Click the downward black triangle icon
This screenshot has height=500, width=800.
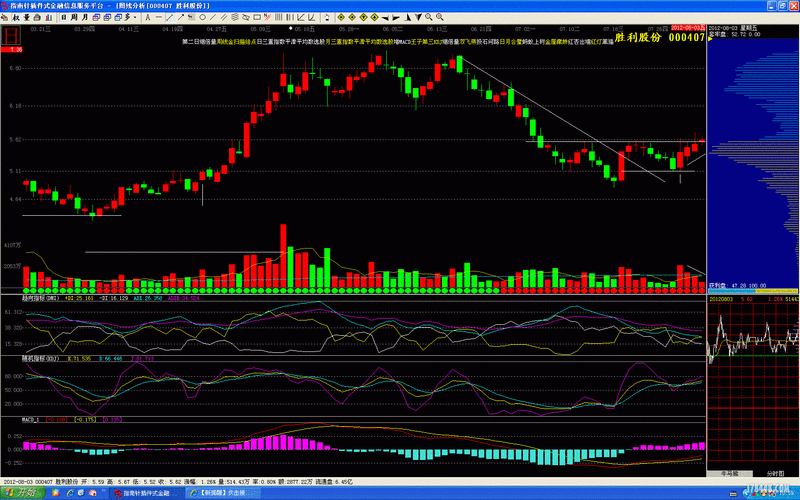[x=418, y=17]
